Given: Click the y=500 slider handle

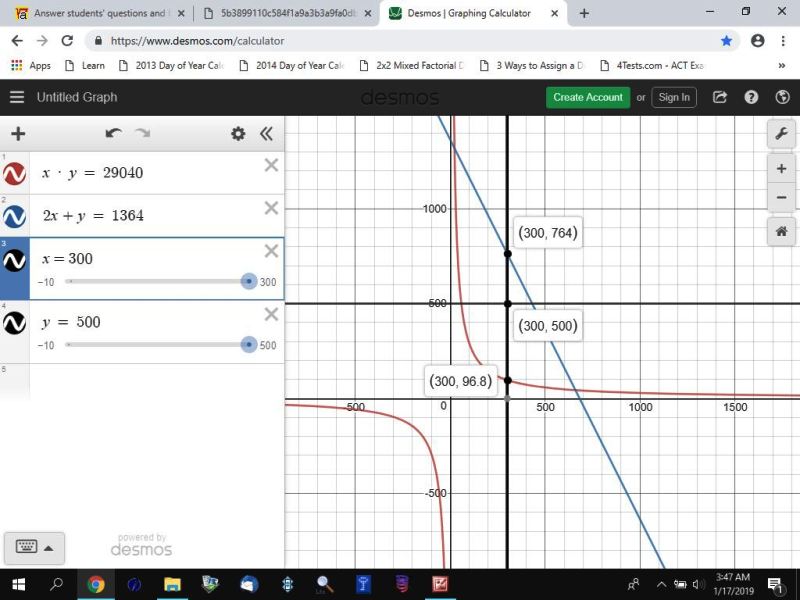Looking at the screenshot, I should (249, 344).
